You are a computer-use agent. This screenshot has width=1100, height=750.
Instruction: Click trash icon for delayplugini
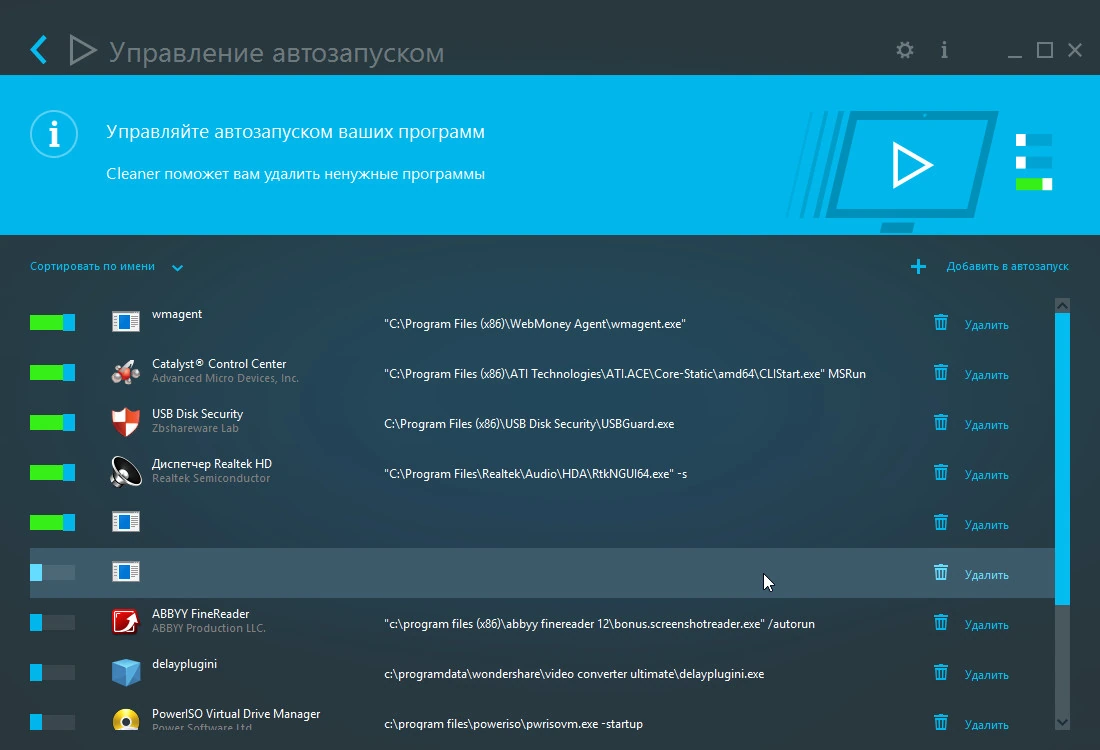click(941, 672)
